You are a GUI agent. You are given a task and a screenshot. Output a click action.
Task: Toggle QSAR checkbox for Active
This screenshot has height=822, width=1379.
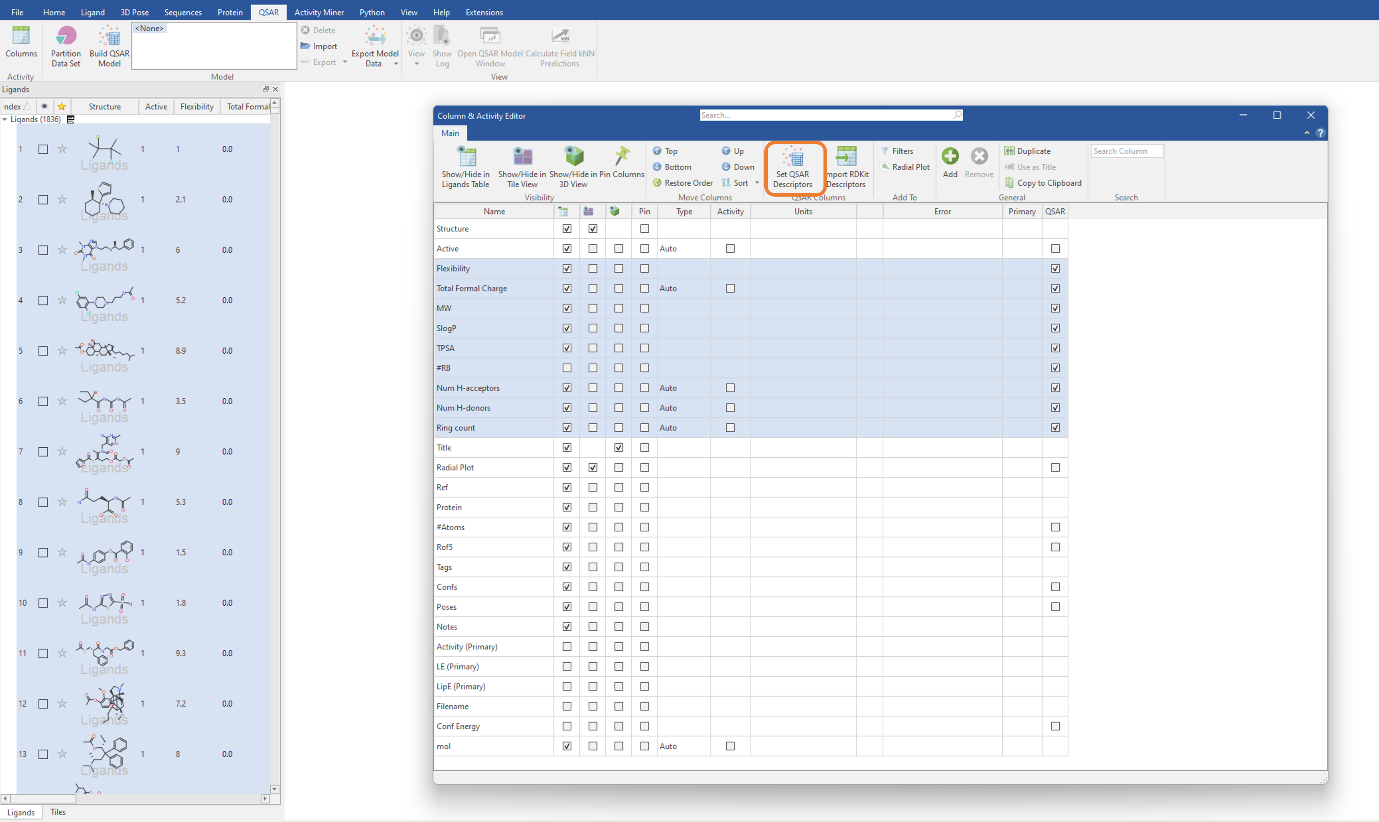point(1055,248)
